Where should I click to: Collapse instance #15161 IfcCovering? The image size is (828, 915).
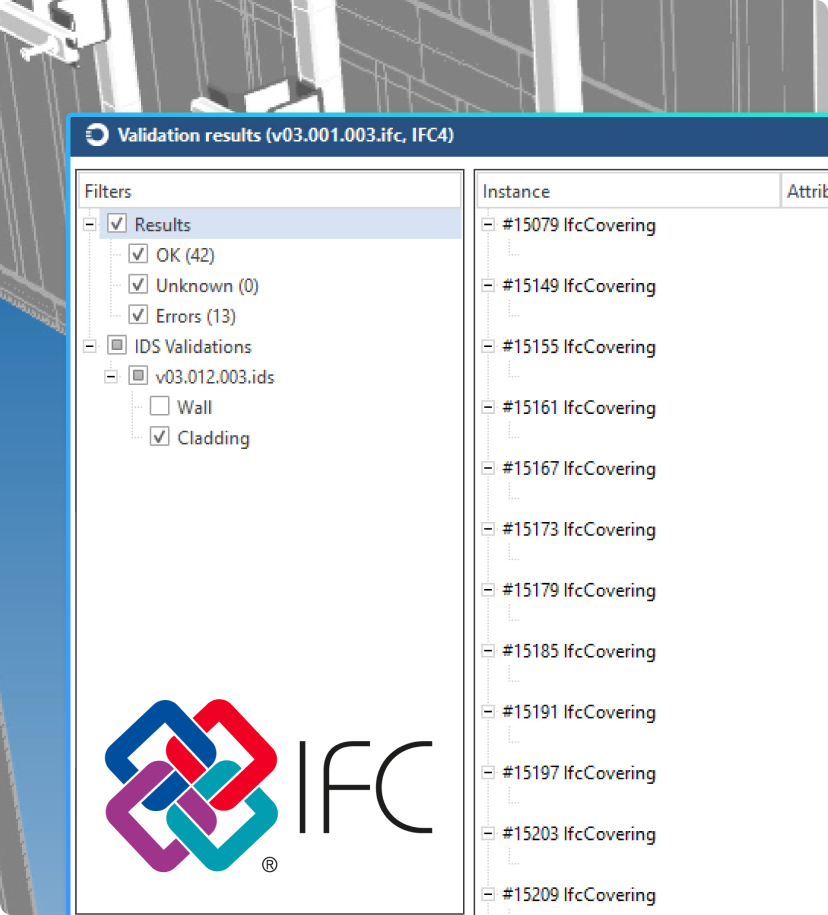pos(488,408)
